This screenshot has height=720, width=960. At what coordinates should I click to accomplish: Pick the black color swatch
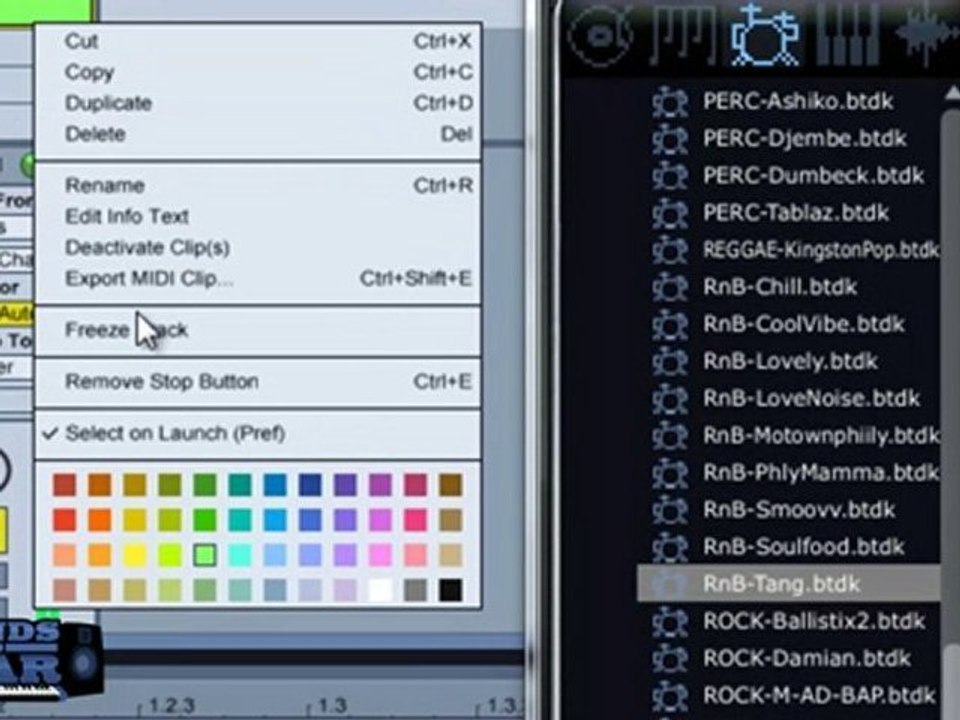pyautogui.click(x=451, y=590)
